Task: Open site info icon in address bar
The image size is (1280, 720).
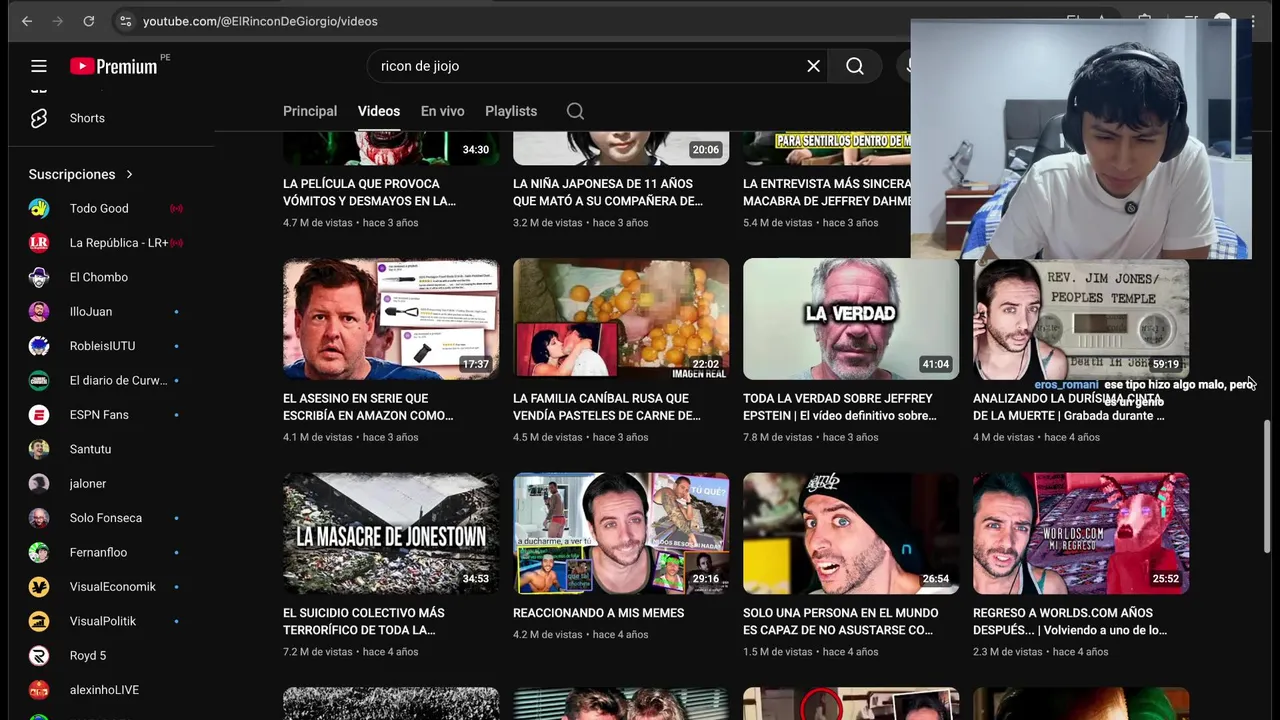Action: (x=124, y=21)
